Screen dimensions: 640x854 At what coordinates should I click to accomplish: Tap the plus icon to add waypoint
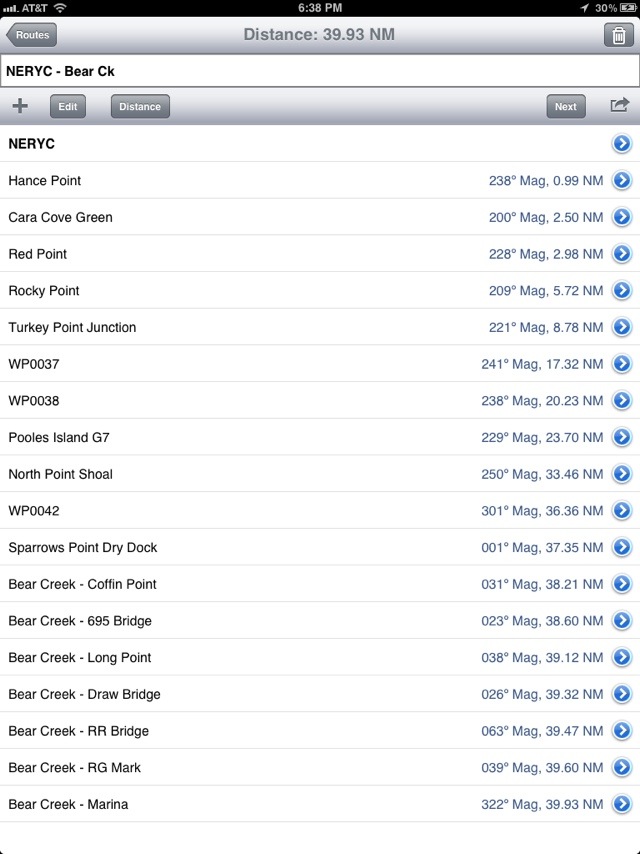click(20, 106)
